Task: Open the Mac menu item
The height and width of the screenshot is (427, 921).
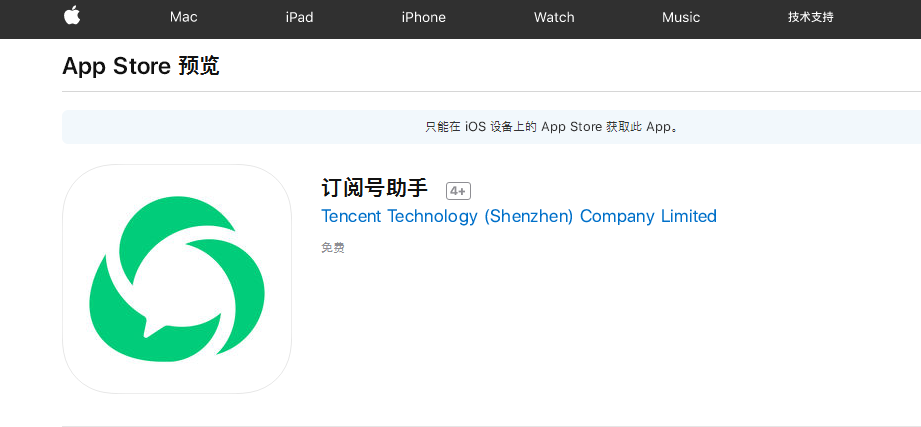Action: [x=184, y=17]
